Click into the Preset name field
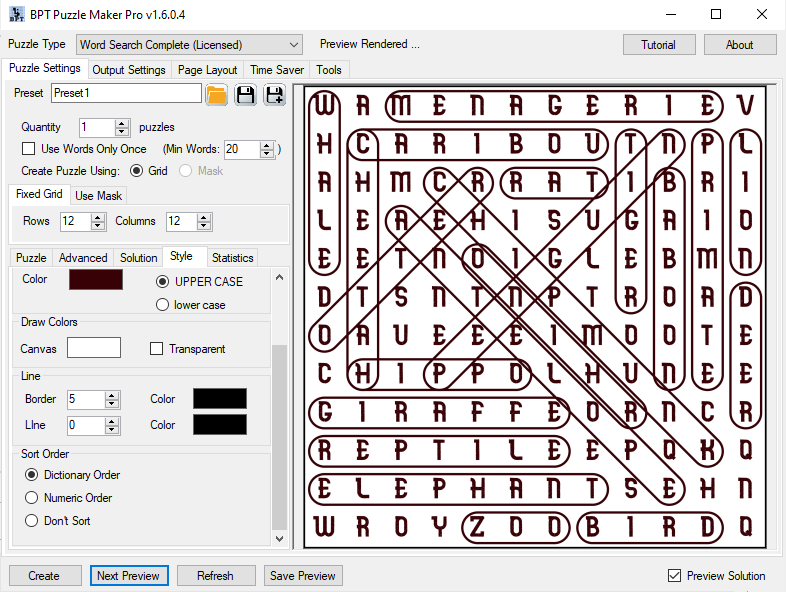 tap(126, 93)
